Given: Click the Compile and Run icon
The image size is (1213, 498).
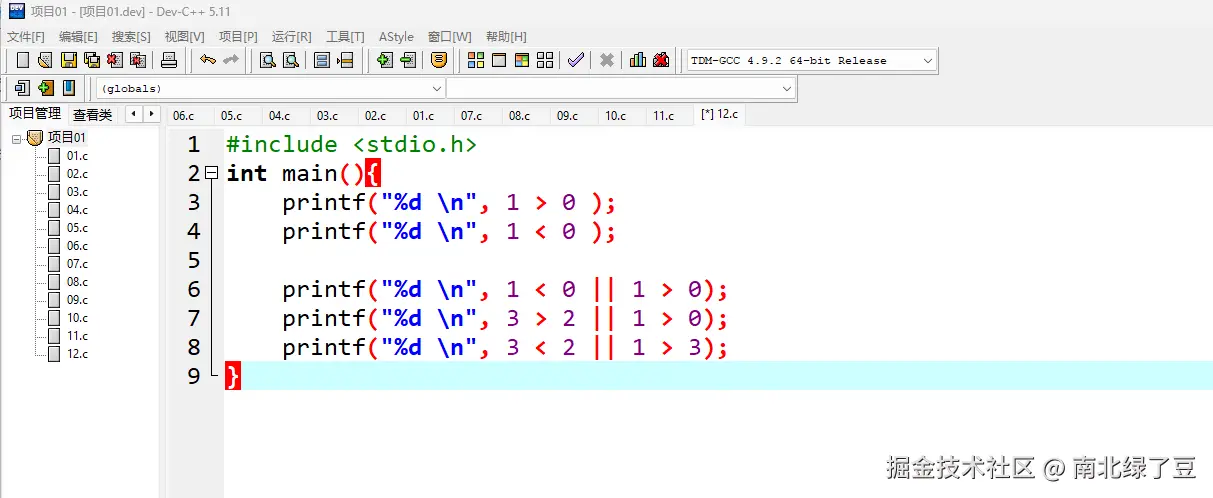Looking at the screenshot, I should [x=522, y=60].
